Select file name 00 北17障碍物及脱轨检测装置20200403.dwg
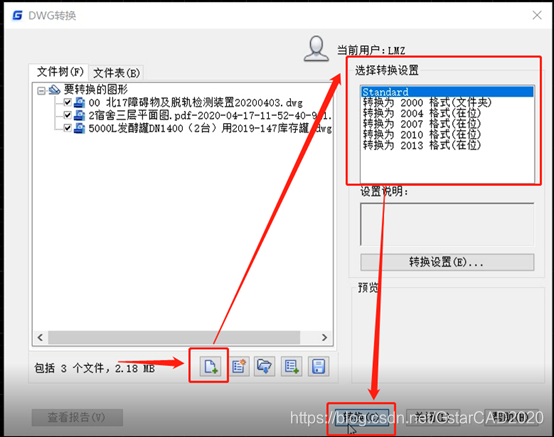Image resolution: width=554 pixels, height=437 pixels. tap(195, 103)
